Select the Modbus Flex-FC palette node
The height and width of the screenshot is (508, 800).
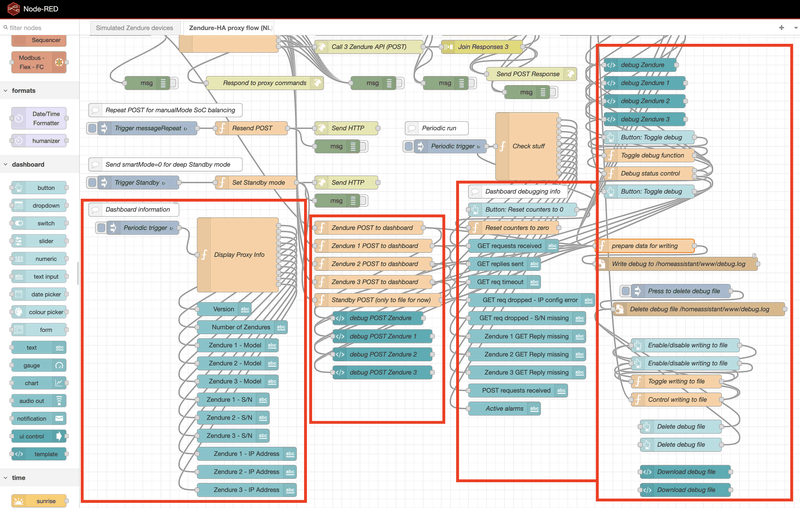click(x=39, y=62)
